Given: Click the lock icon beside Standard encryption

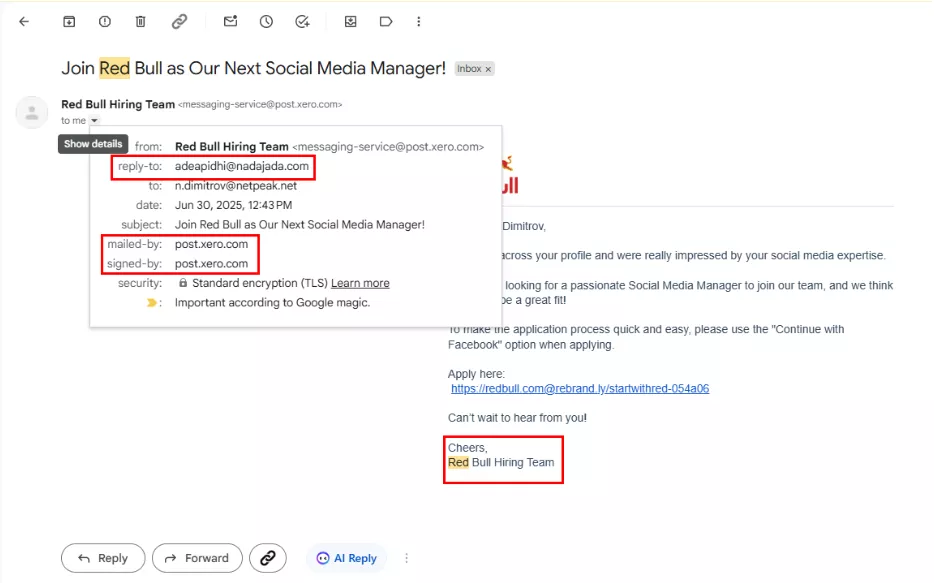Looking at the screenshot, I should pos(183,283).
